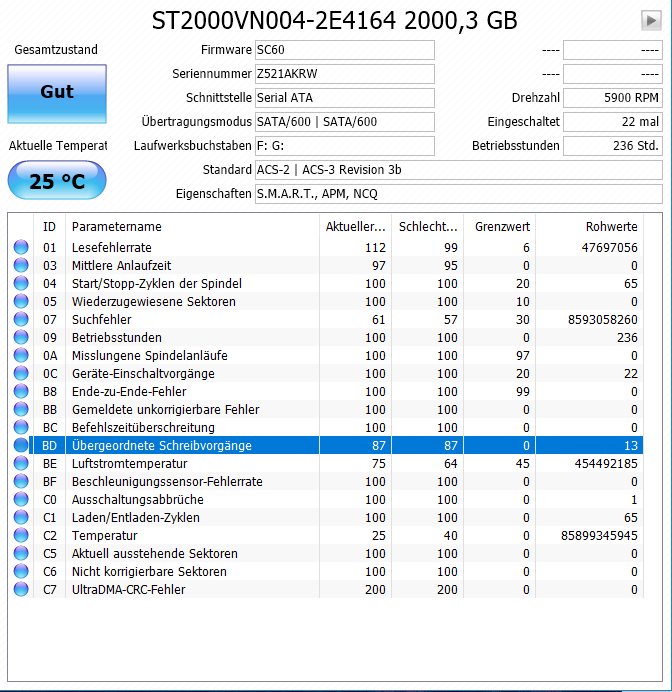Select Misslungene Spindelanläufe parameter name
672x692 pixels.
pos(150,356)
